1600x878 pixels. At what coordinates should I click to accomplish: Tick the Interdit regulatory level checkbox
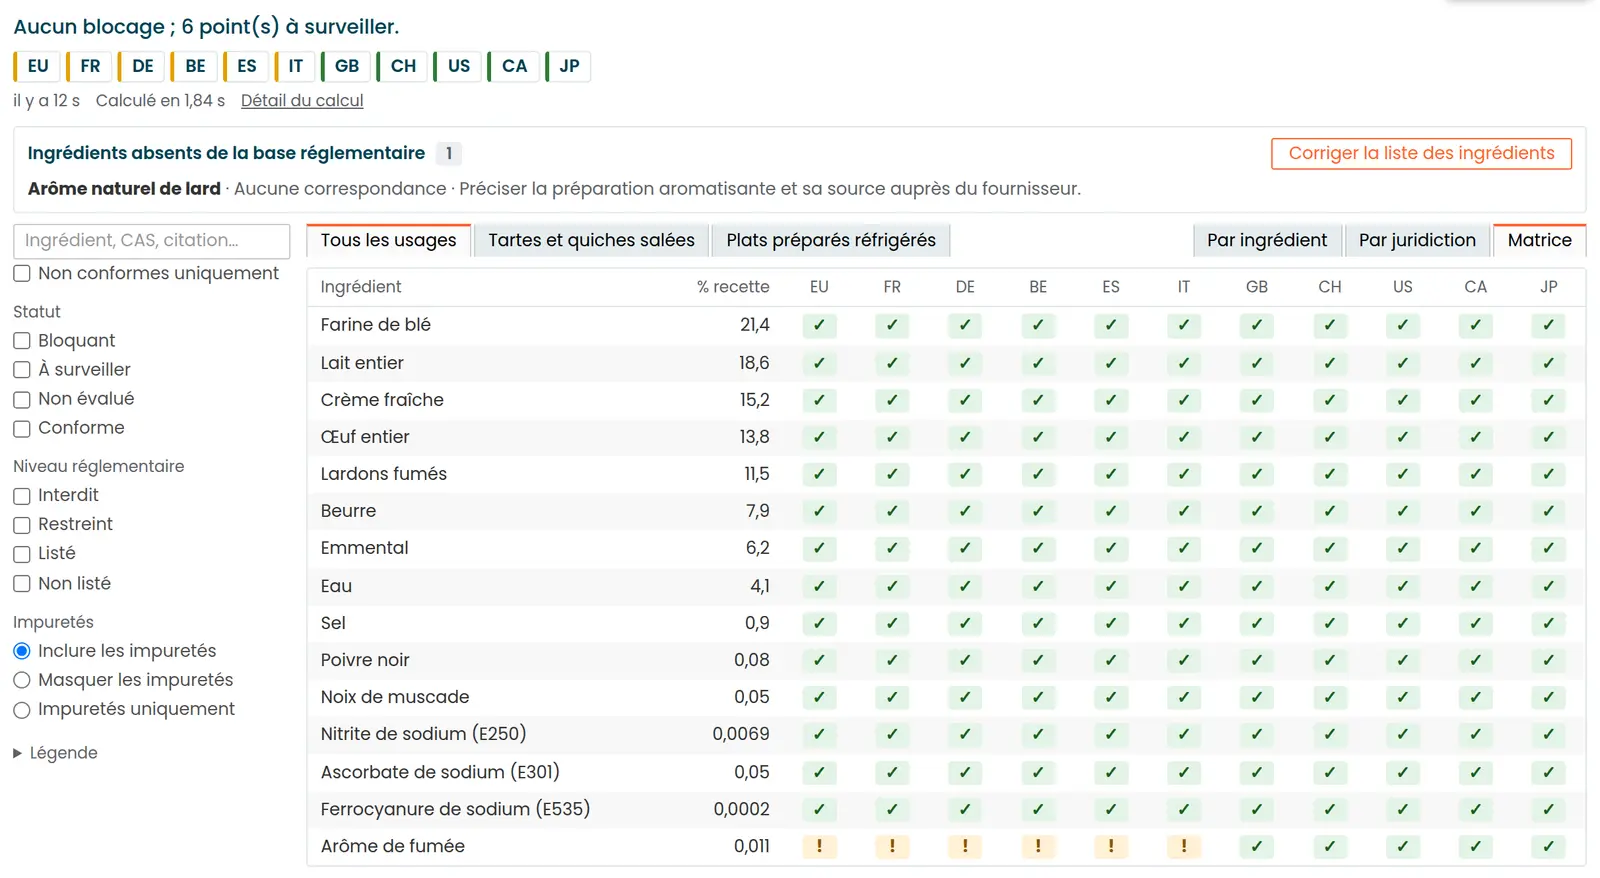(x=22, y=496)
